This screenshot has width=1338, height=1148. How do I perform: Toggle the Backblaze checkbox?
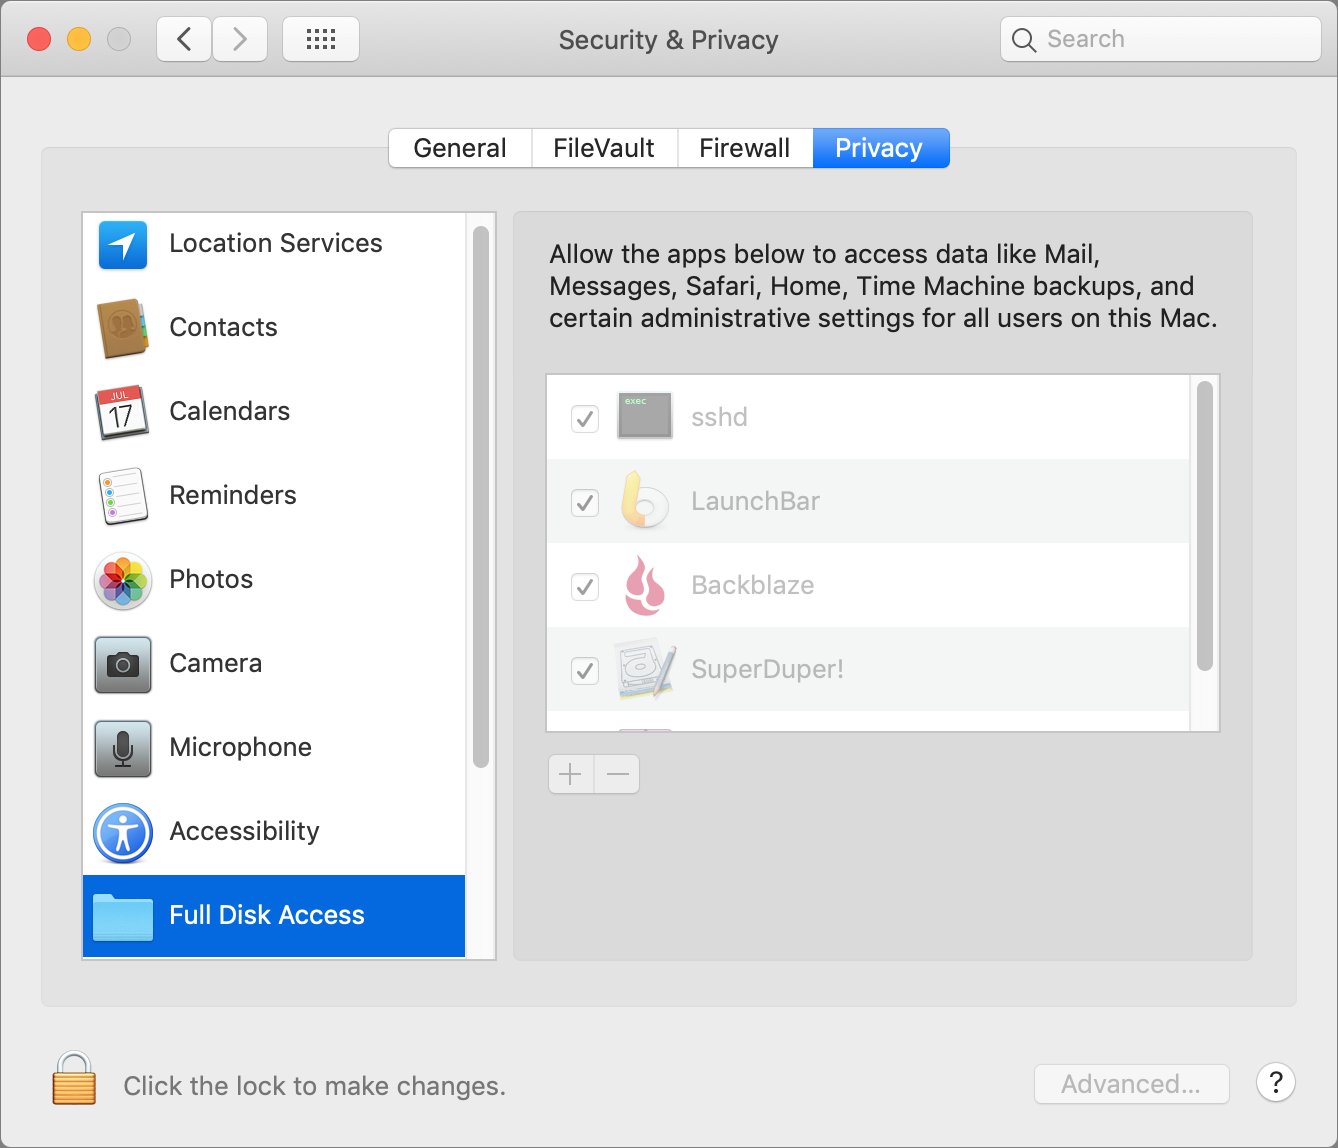585,586
